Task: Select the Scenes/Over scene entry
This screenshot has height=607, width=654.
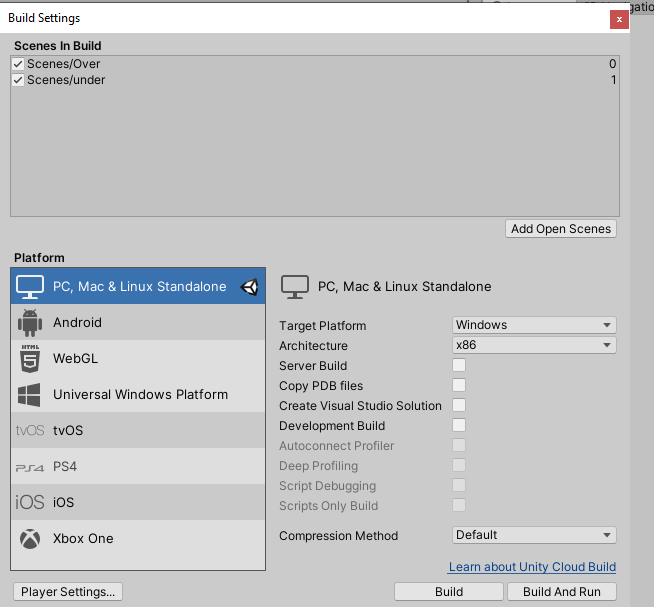Action: click(315, 64)
